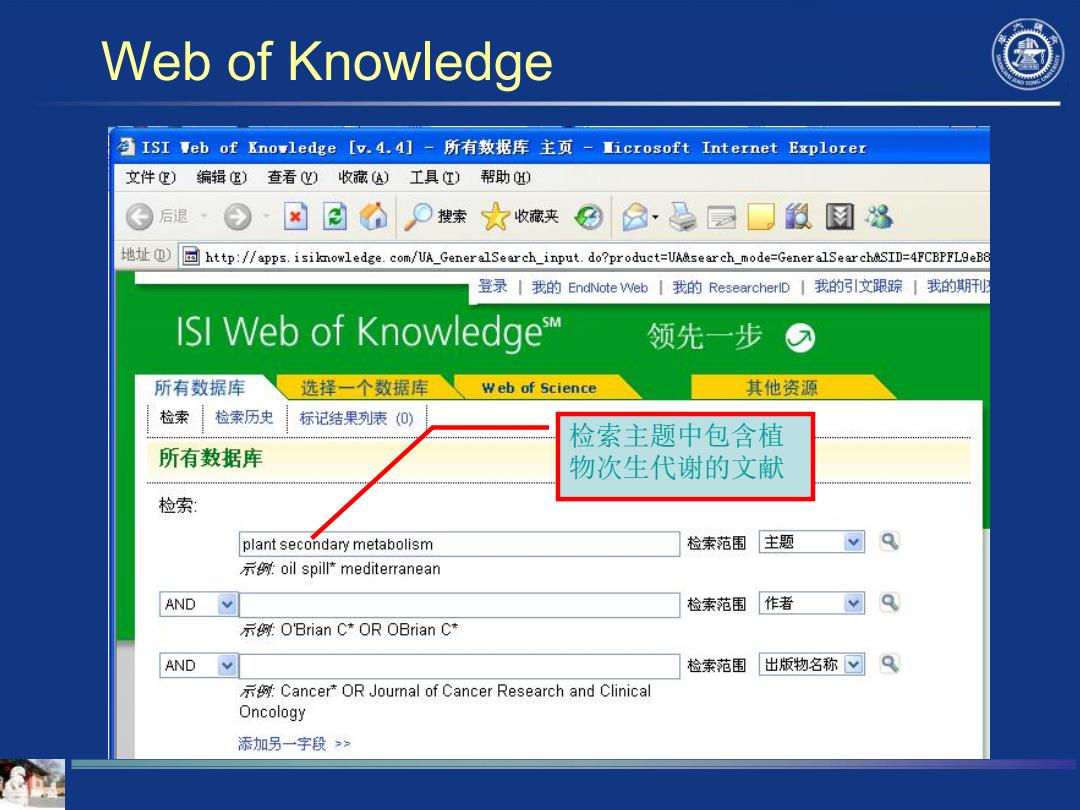Viewport: 1080px width, 810px height.
Task: Click the IE Forward arrow button
Action: pos(238,217)
